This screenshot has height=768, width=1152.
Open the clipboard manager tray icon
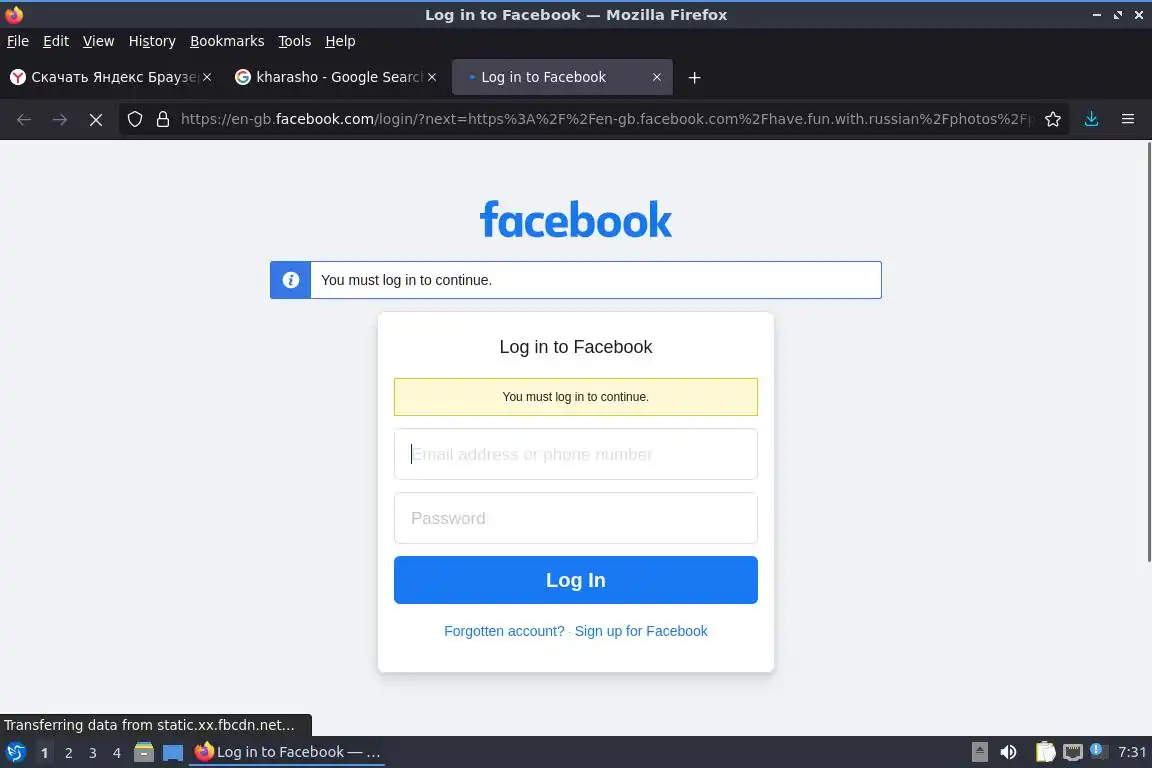[1045, 752]
